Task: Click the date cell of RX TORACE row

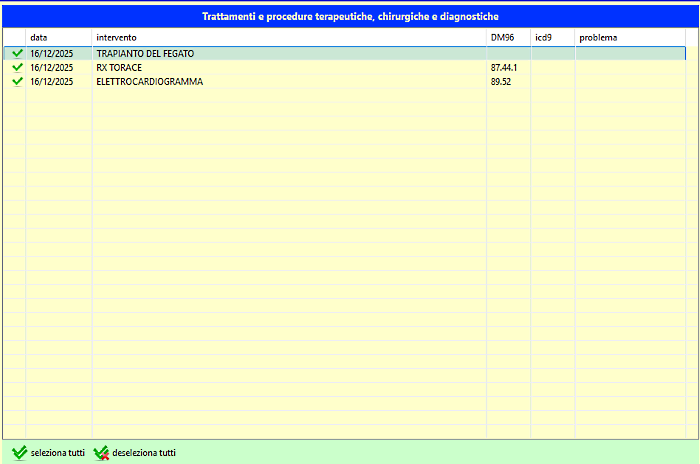Action: pyautogui.click(x=59, y=67)
